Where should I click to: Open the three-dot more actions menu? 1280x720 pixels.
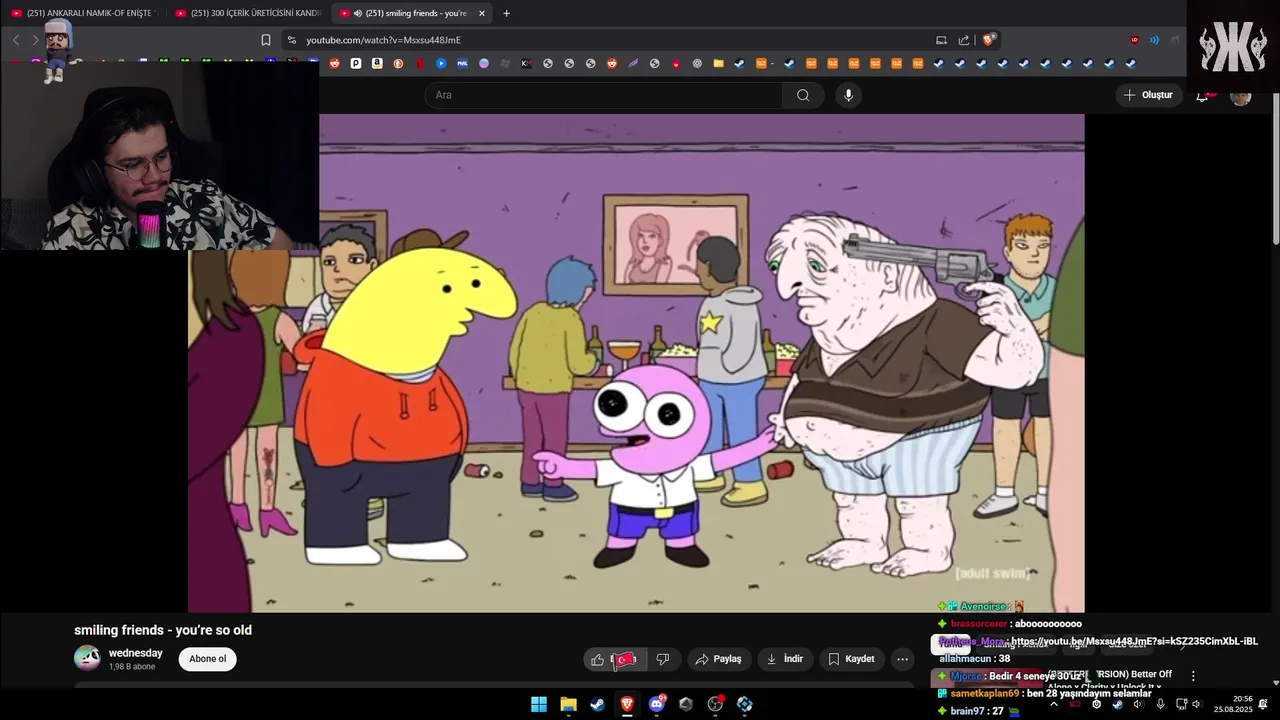coord(903,659)
